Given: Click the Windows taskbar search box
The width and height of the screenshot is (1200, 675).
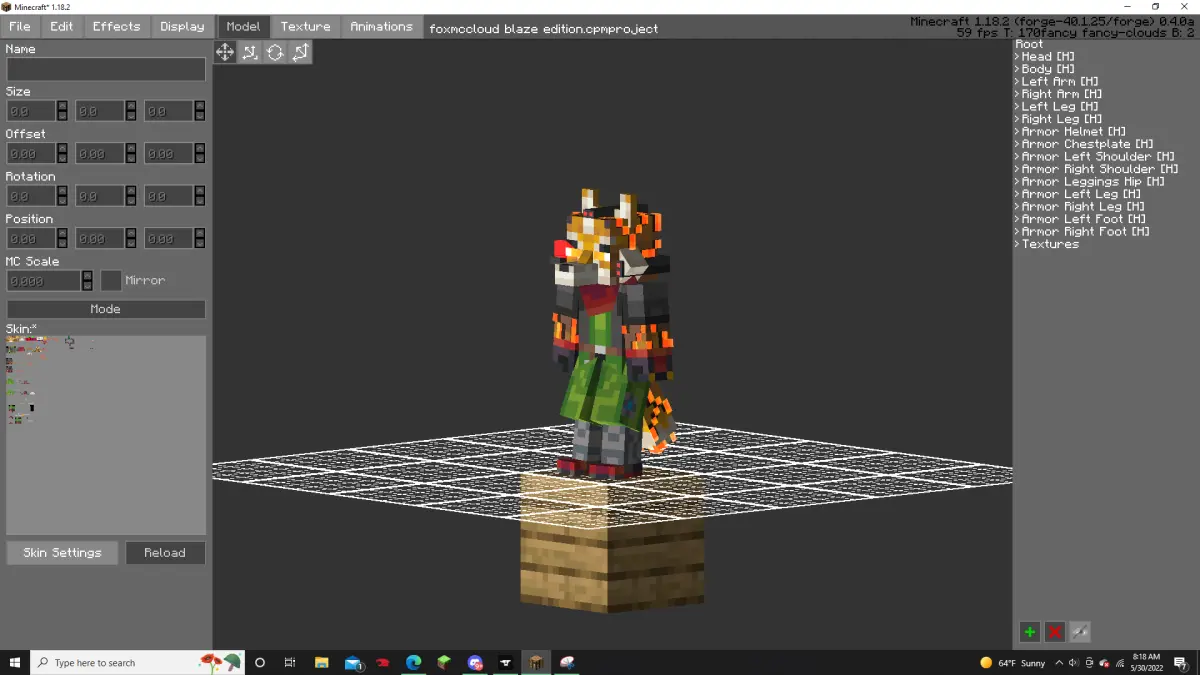Looking at the screenshot, I should click(x=138, y=662).
